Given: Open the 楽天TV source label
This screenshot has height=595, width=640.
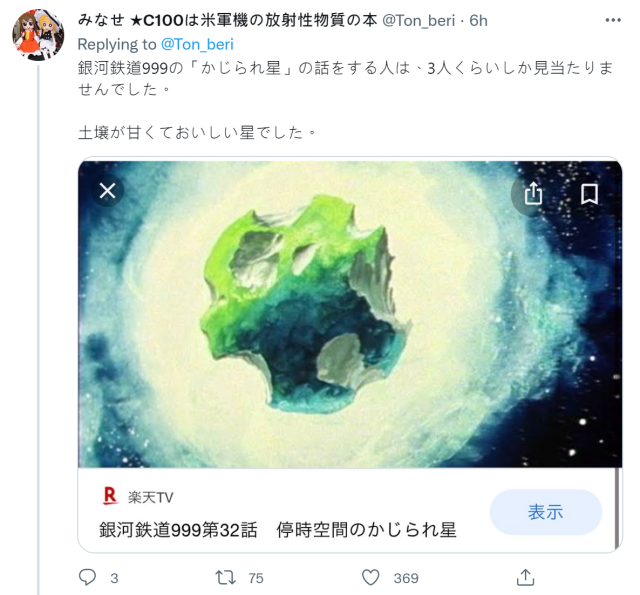Looking at the screenshot, I should 151,497.
